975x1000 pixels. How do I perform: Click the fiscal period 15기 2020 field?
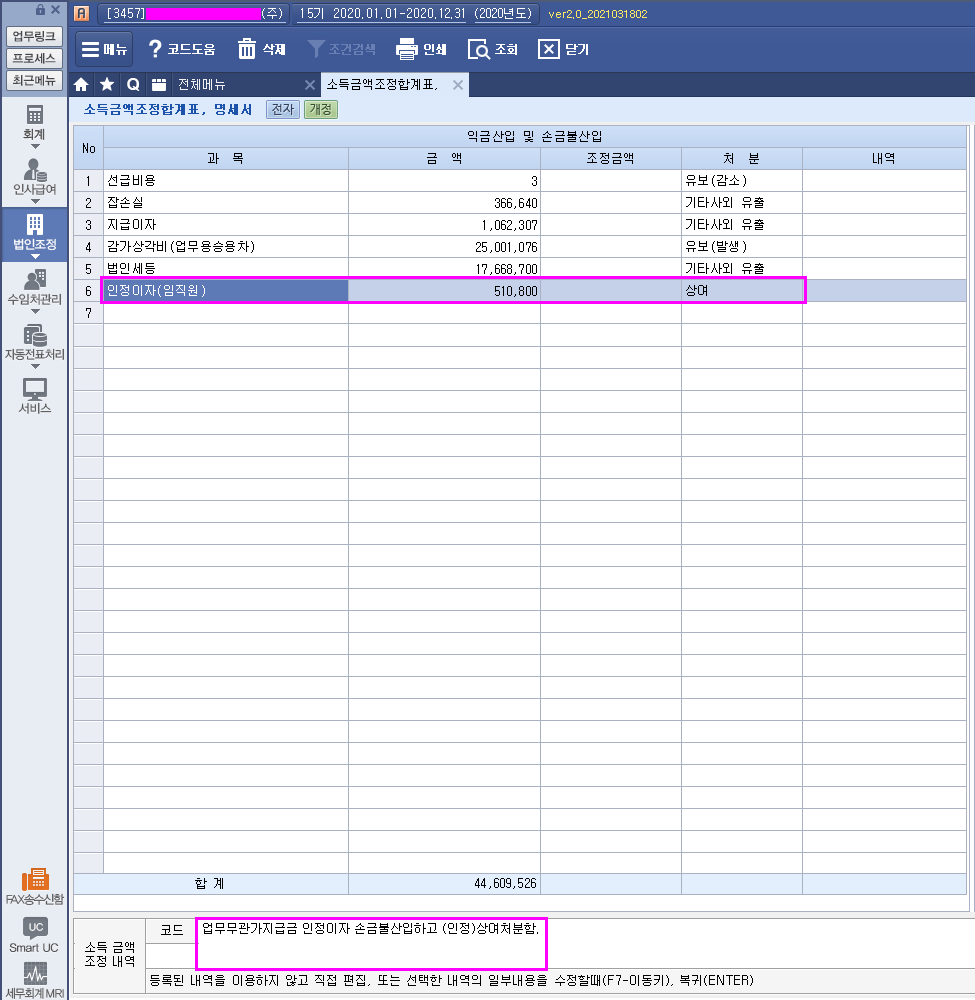[416, 13]
